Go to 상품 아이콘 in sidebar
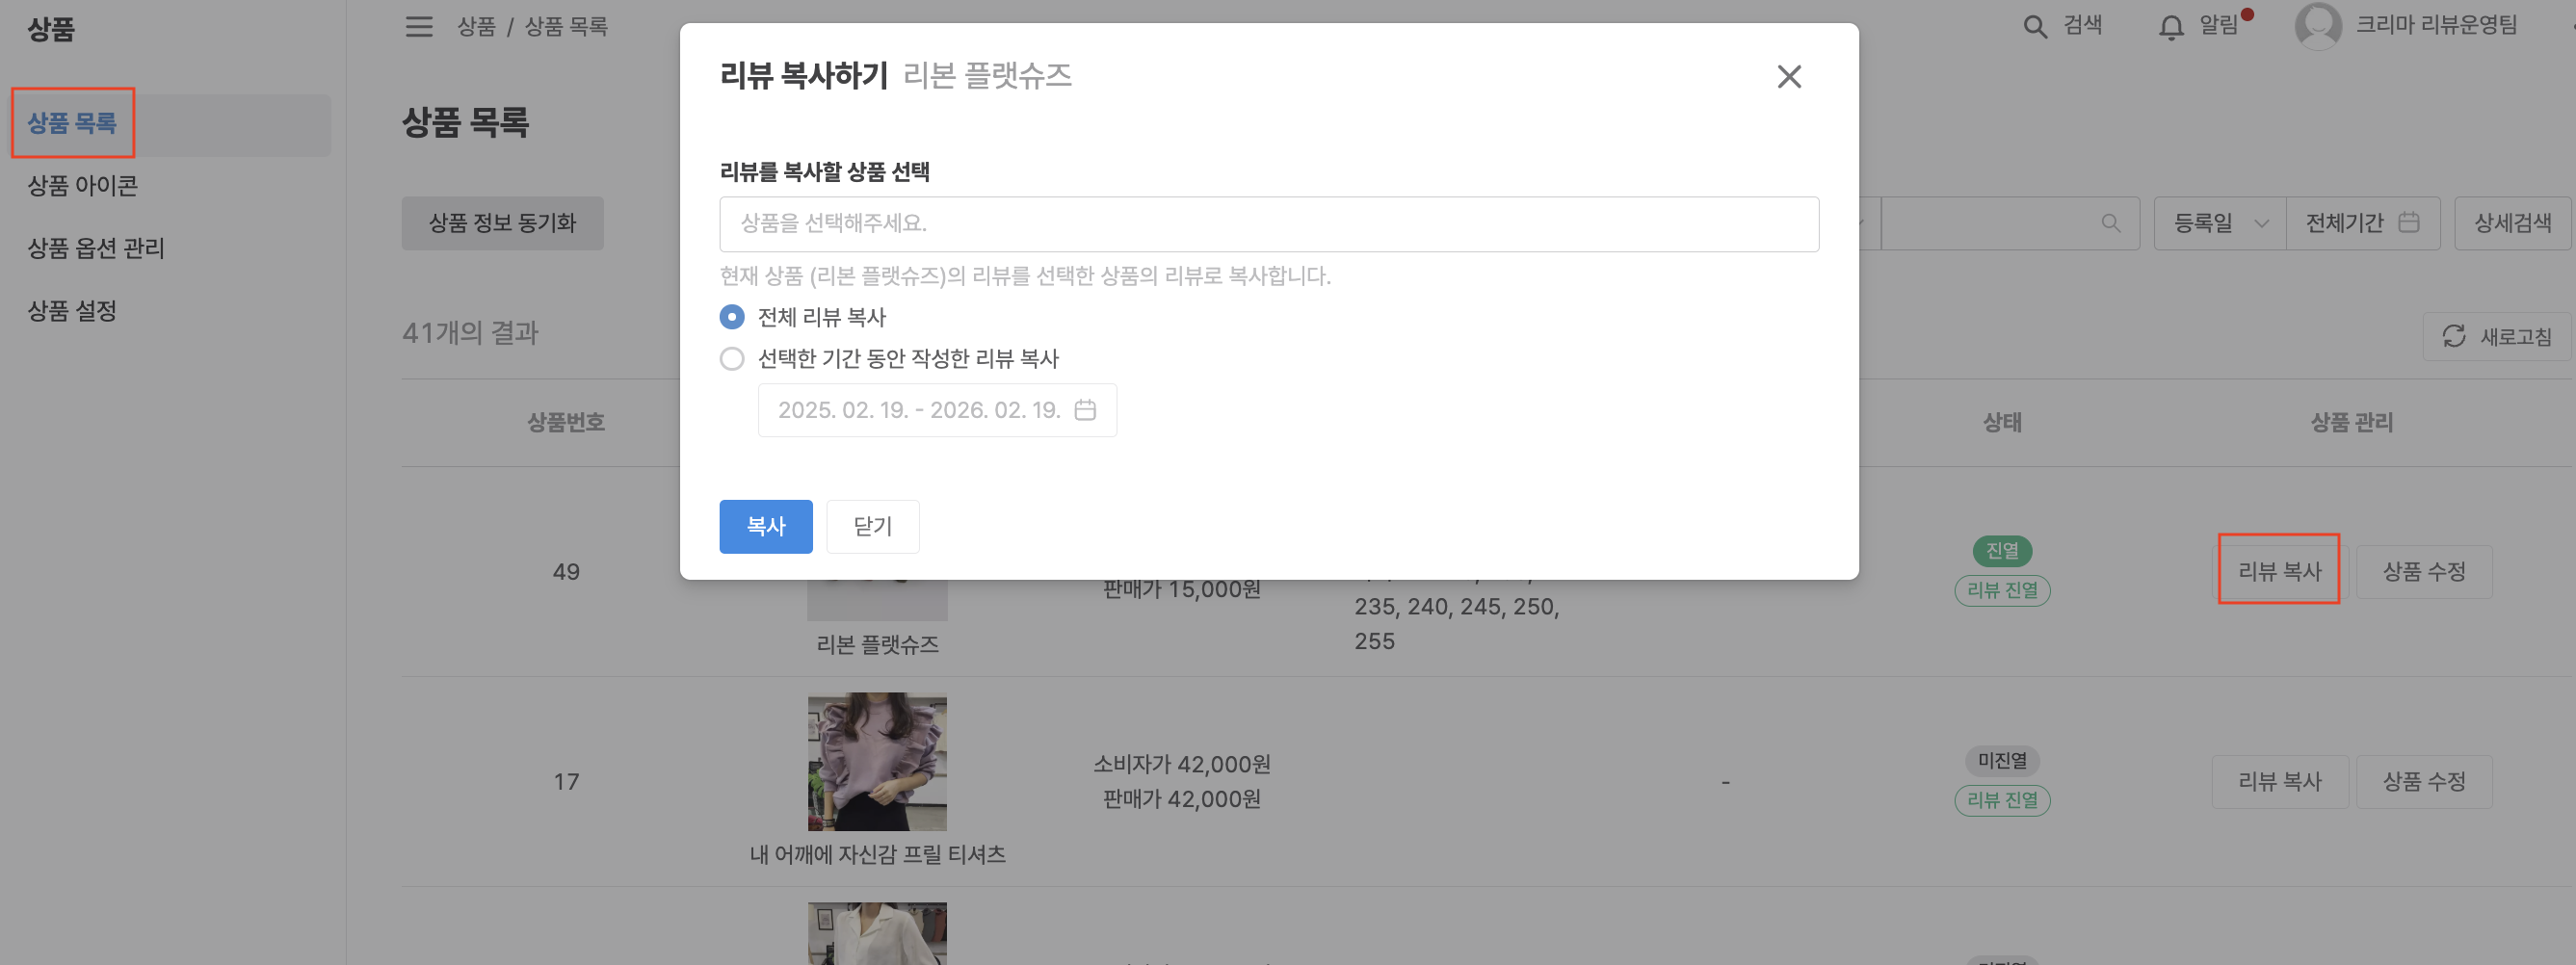 83,186
